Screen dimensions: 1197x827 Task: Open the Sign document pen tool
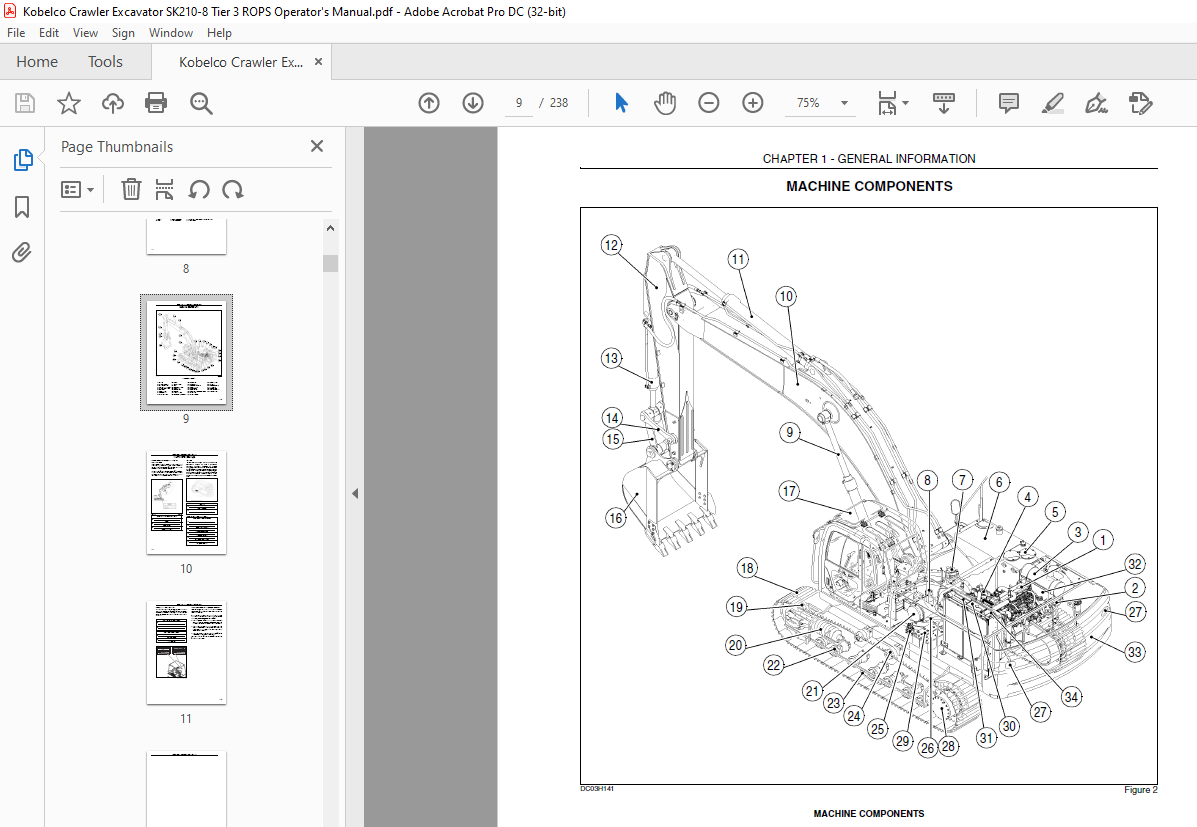coord(1096,103)
